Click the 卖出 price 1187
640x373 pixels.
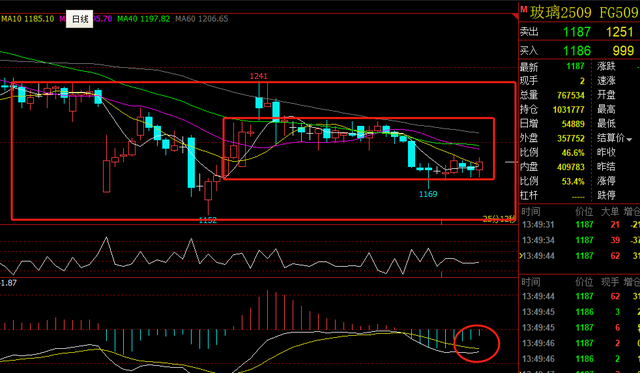point(577,32)
